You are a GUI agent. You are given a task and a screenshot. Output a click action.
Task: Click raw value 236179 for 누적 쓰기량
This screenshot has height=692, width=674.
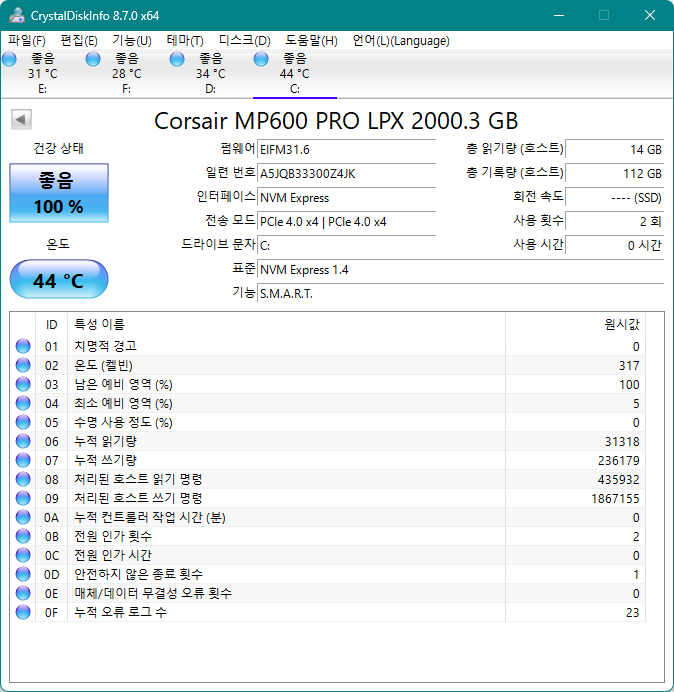pos(618,460)
